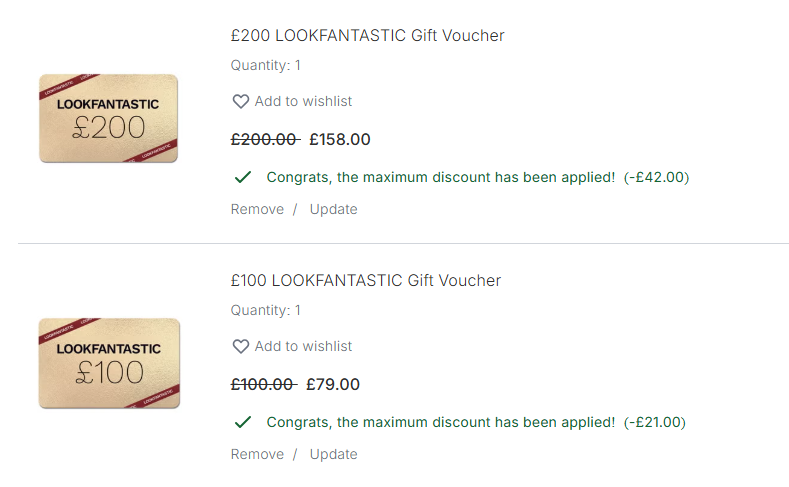This screenshot has height=487, width=789.
Task: Open £100 LOOKFANTASTIC Gift Voucher title
Action: 365,281
